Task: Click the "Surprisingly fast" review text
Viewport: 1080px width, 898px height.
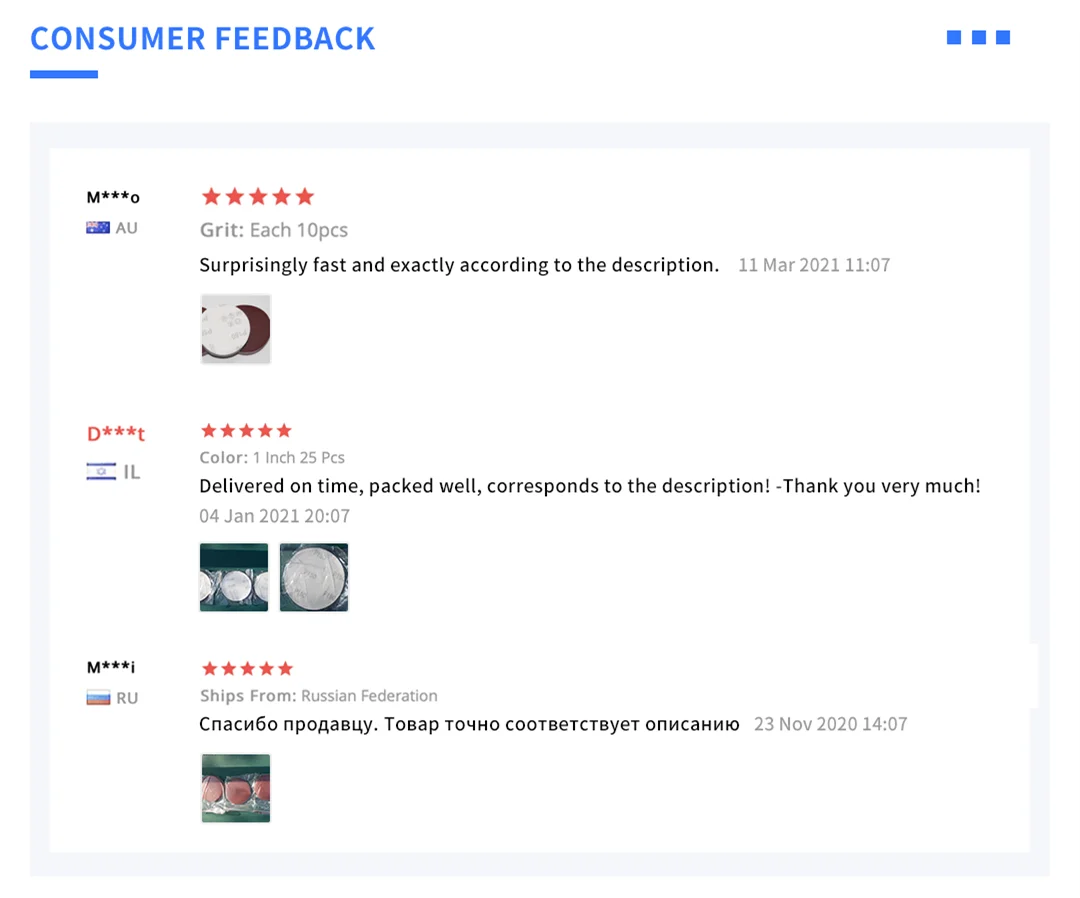Action: click(459, 265)
